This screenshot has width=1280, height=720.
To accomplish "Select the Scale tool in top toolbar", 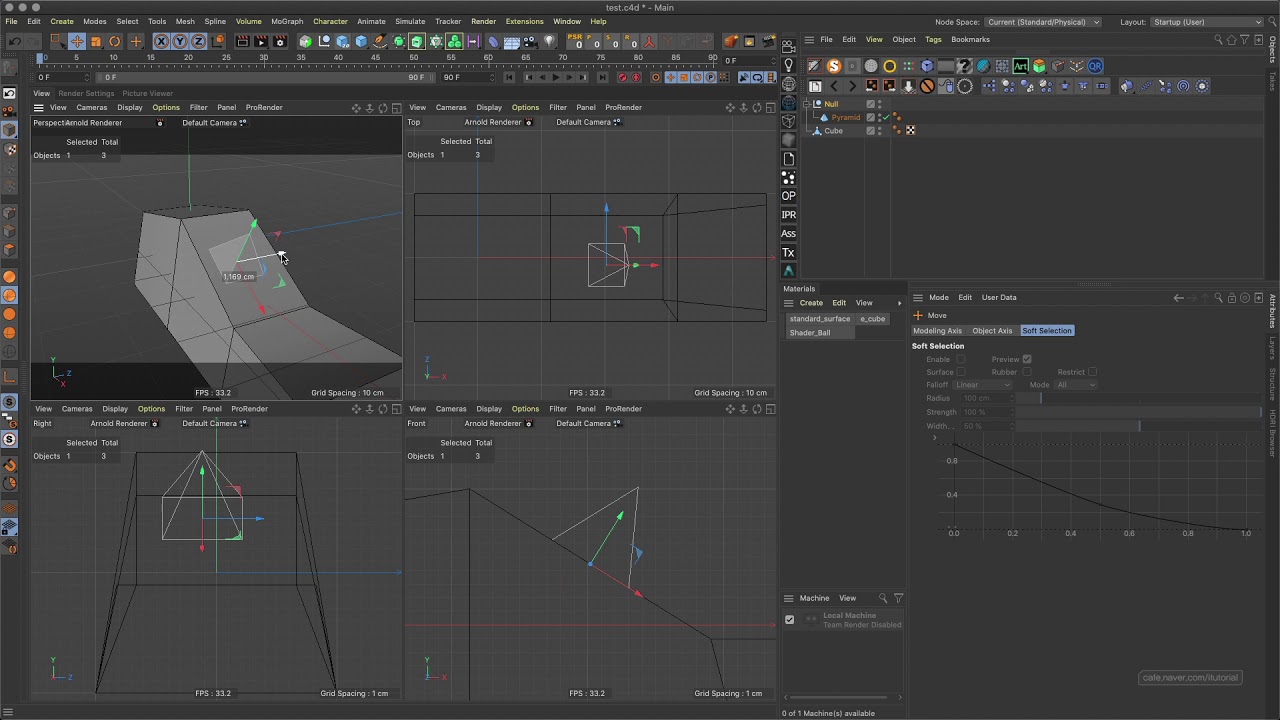I will [96, 41].
